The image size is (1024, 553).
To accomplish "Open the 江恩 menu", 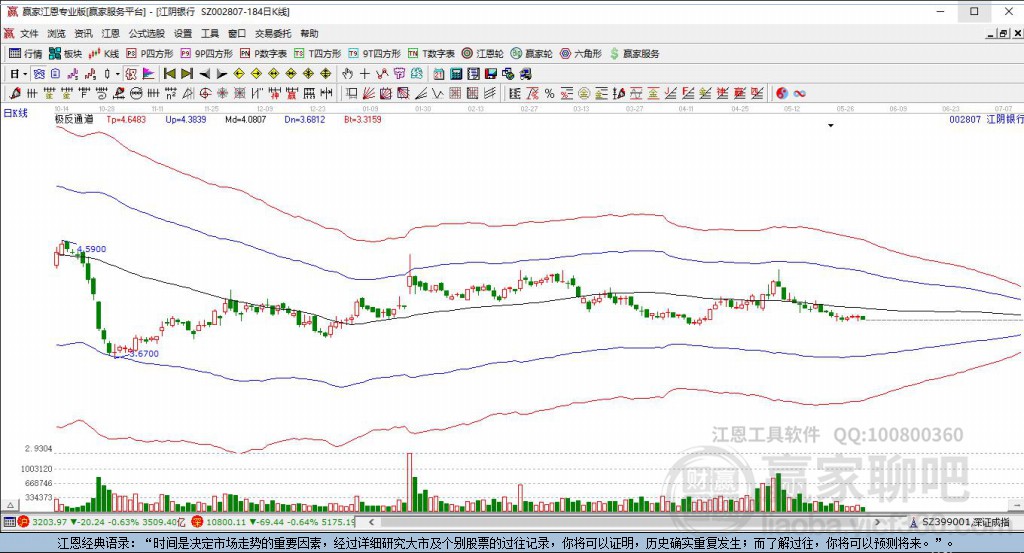I will pyautogui.click(x=110, y=33).
